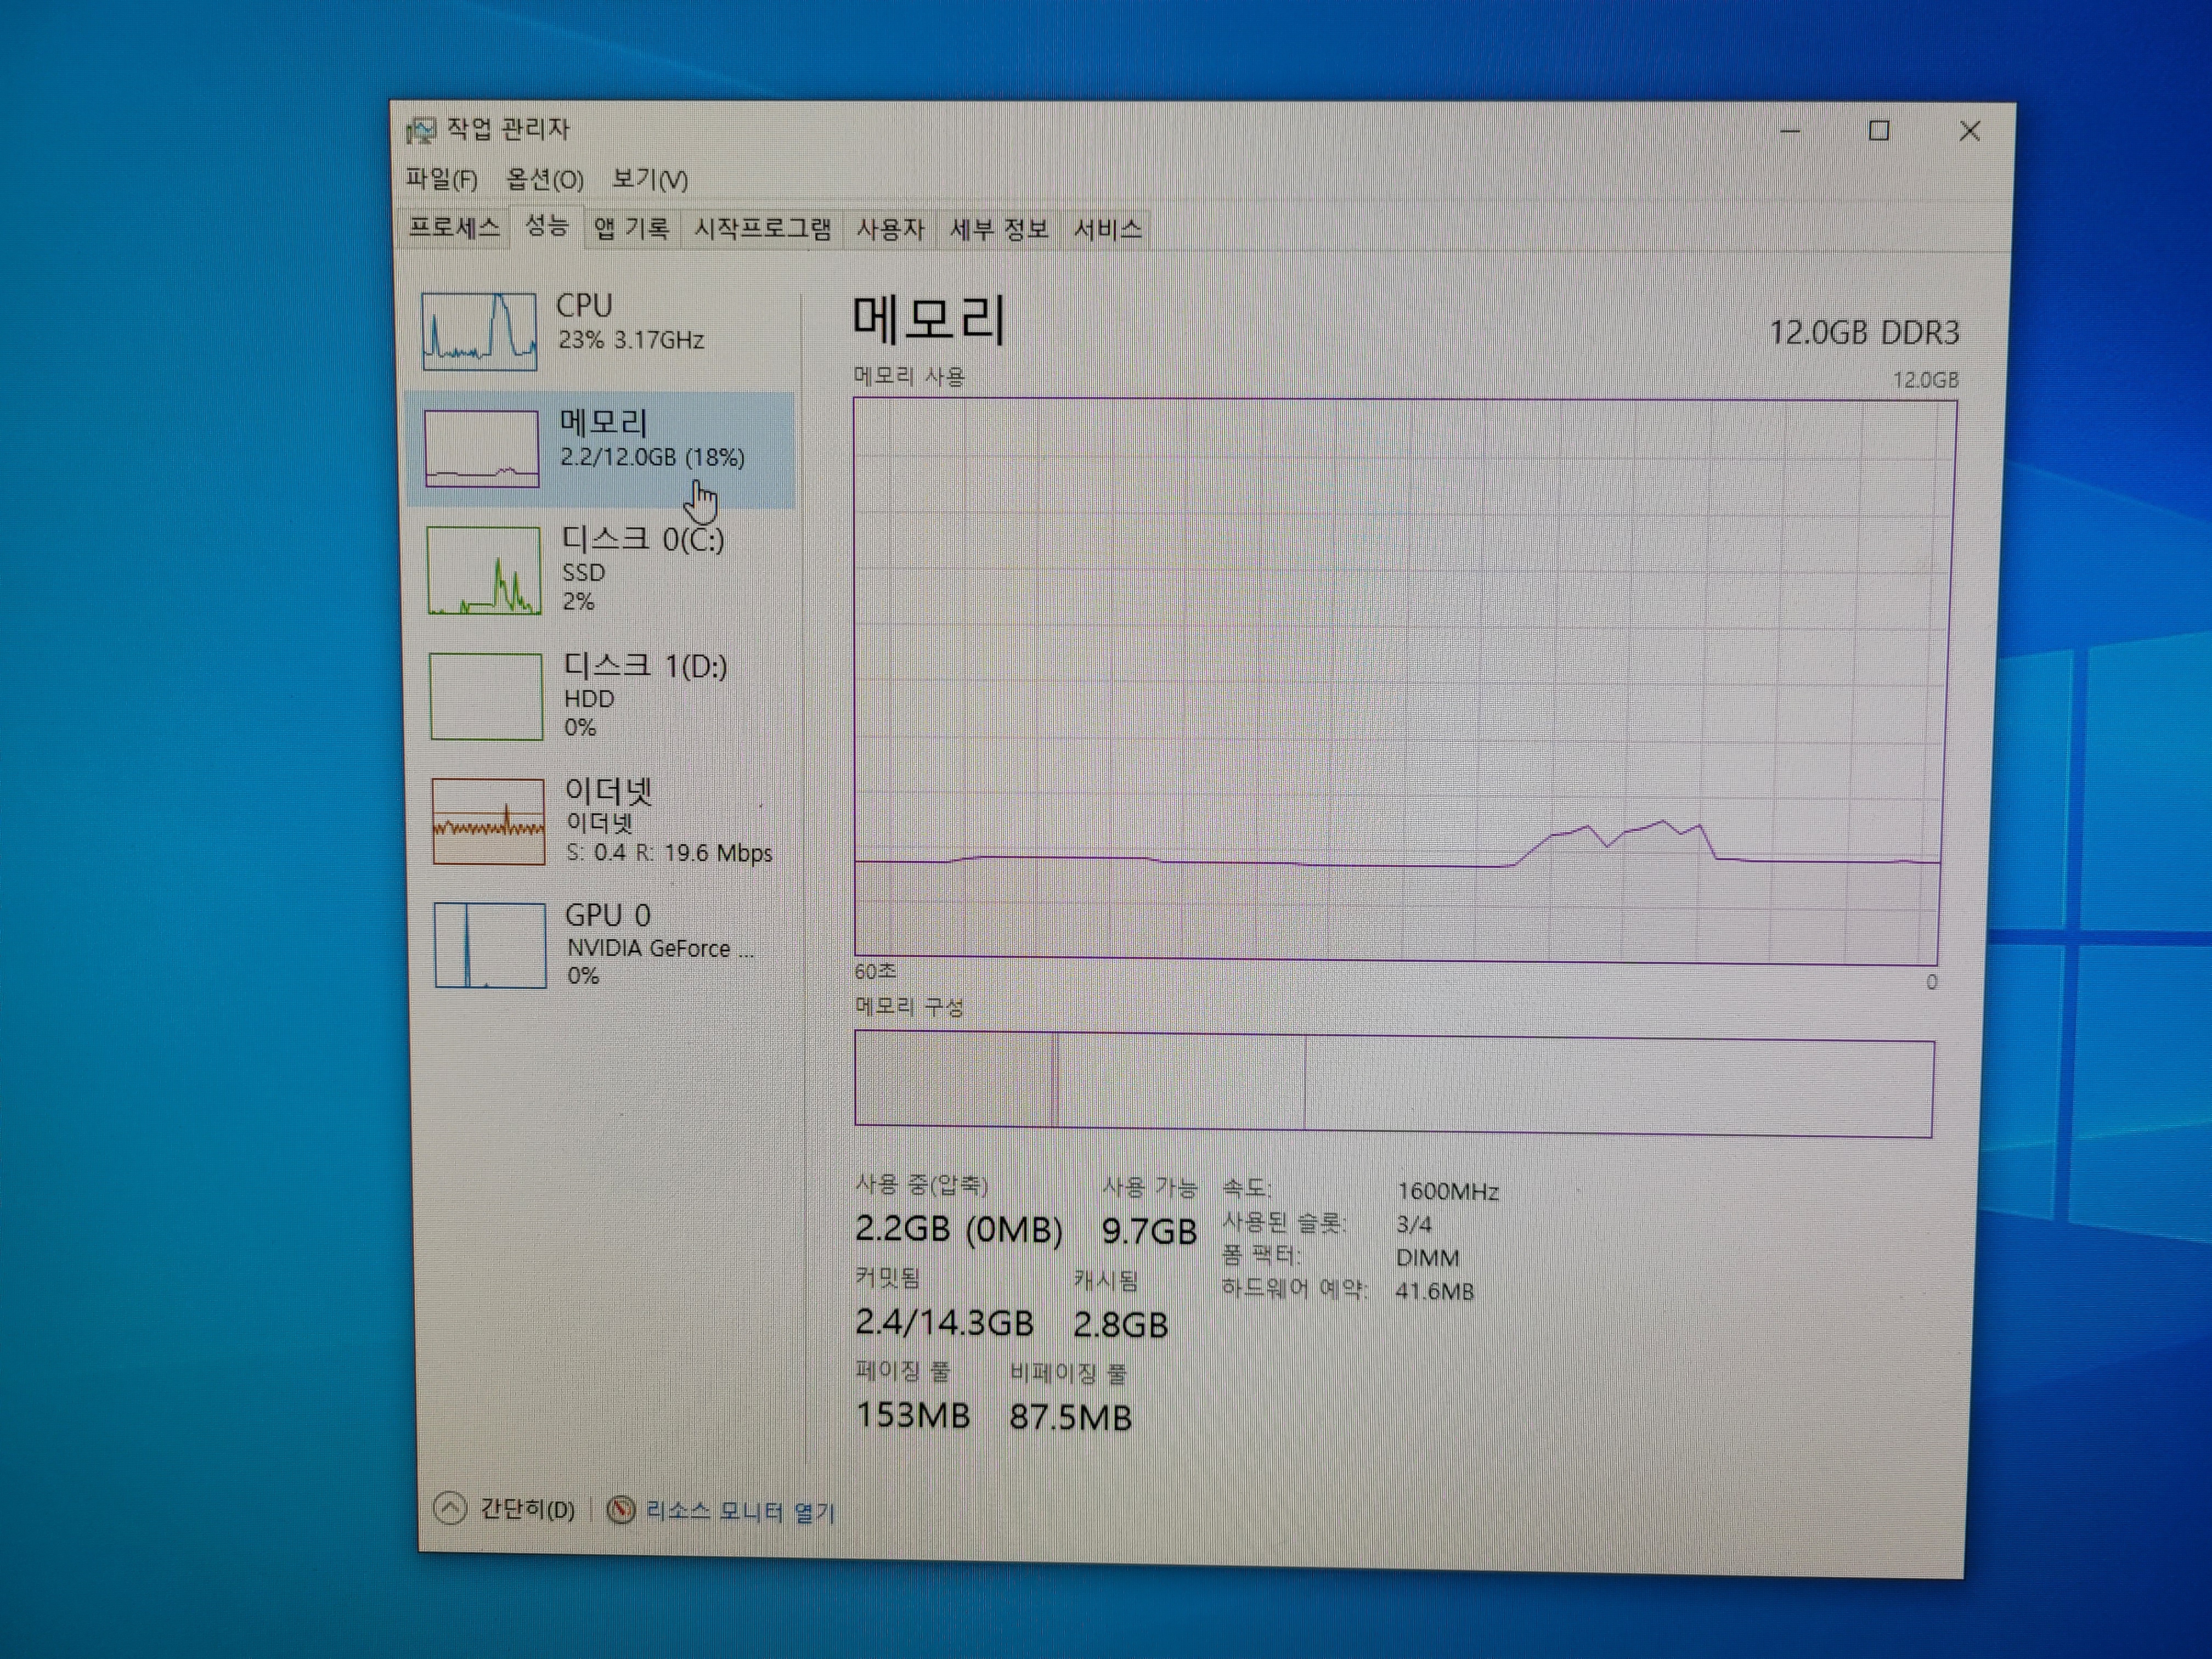Maximize the 작업 관리자 window
This screenshot has height=1659, width=2212.
tap(1879, 131)
